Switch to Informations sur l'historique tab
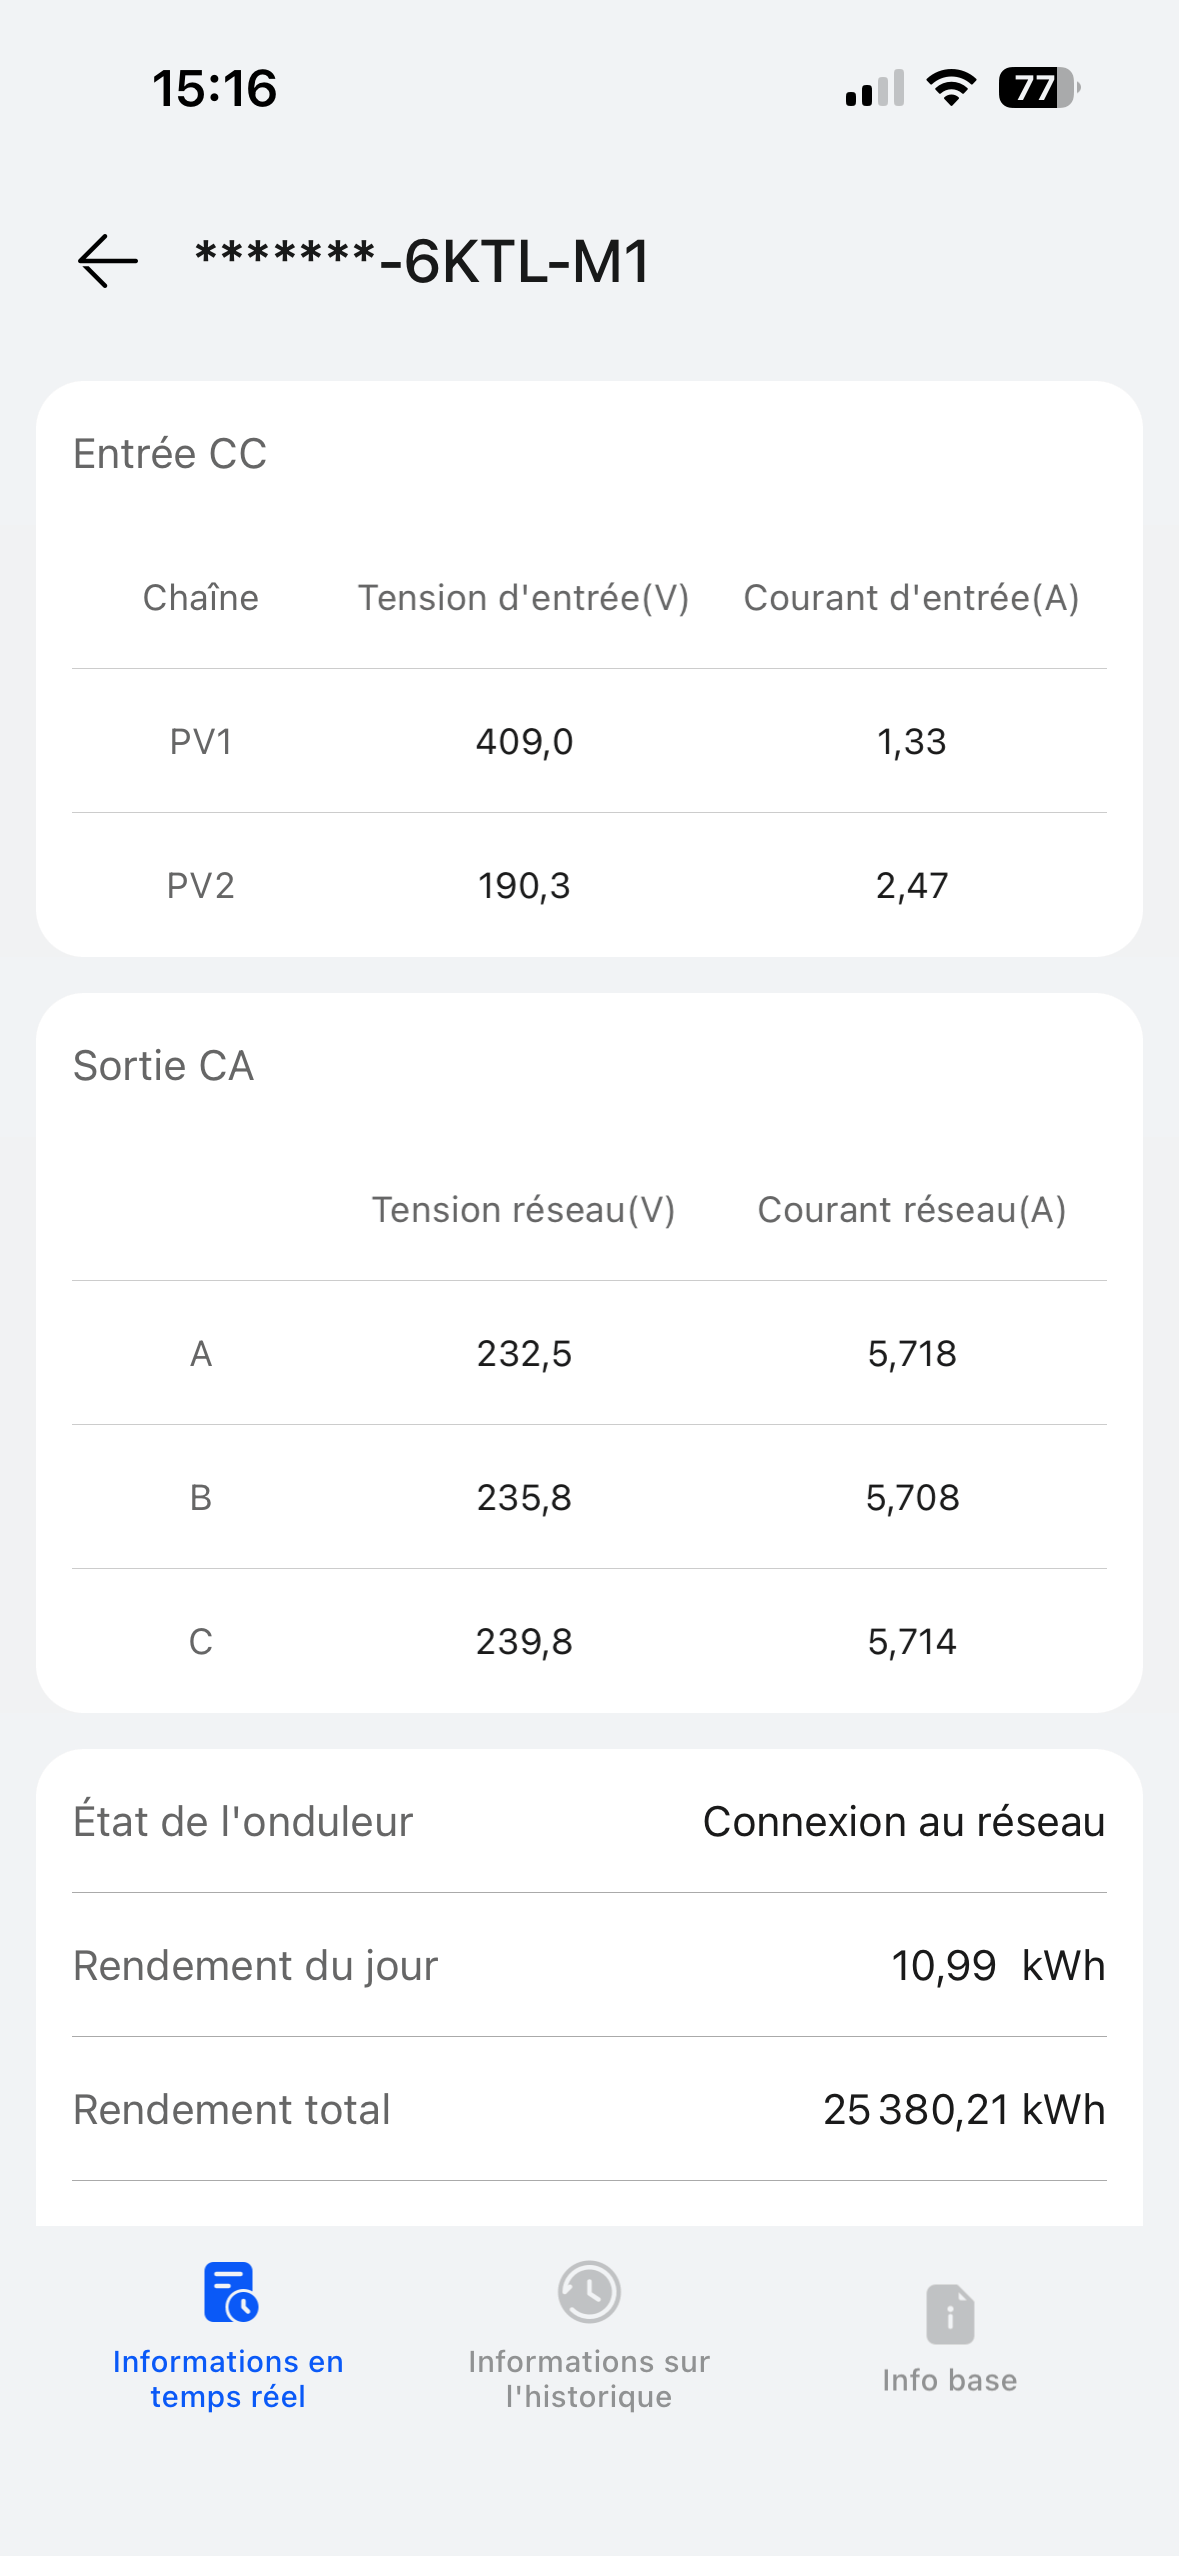 589,2378
